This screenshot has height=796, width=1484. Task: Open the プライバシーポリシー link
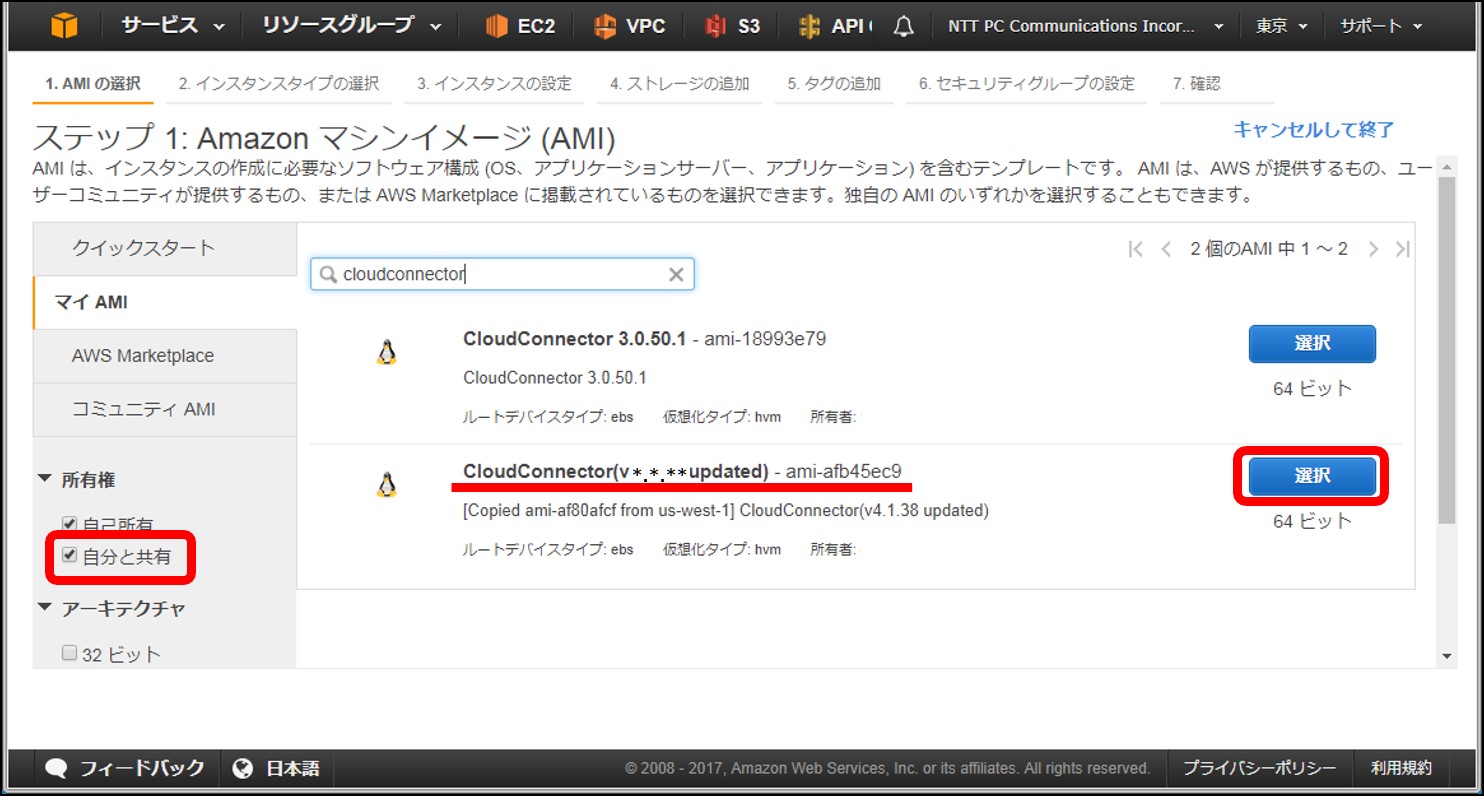click(x=1260, y=768)
